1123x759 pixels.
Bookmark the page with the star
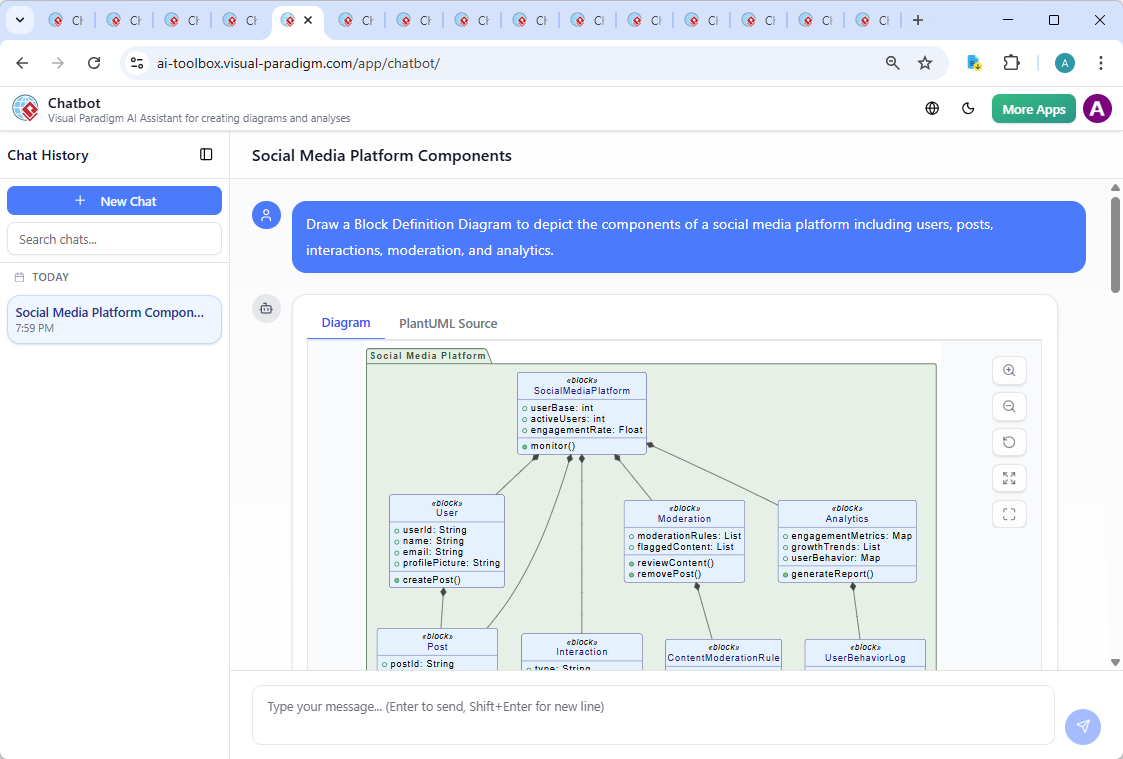tap(926, 62)
